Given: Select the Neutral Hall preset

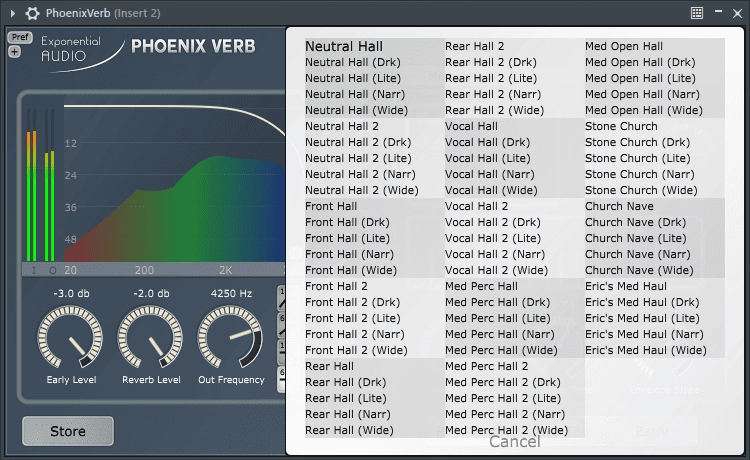Looking at the screenshot, I should (344, 46).
